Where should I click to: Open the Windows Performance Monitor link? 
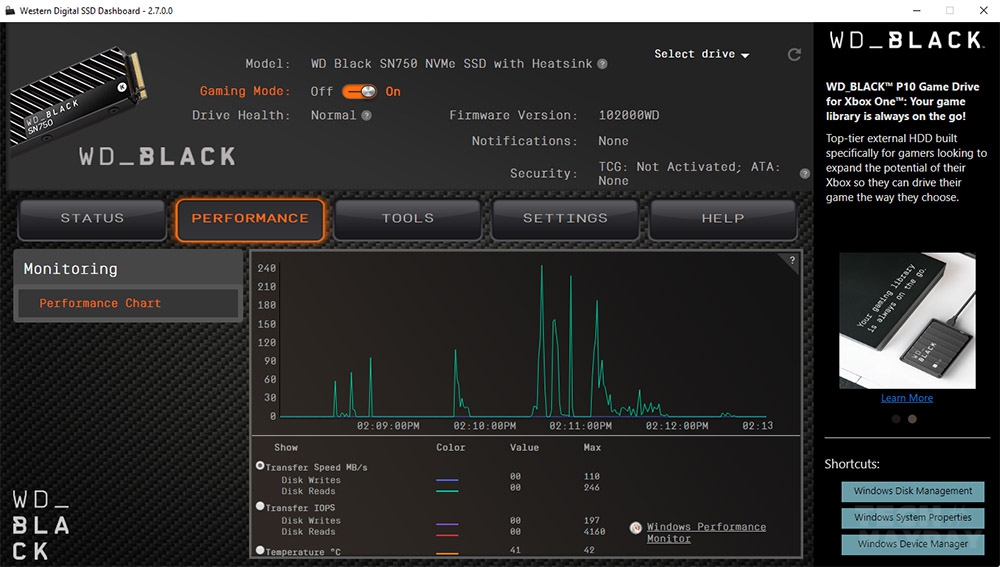706,533
